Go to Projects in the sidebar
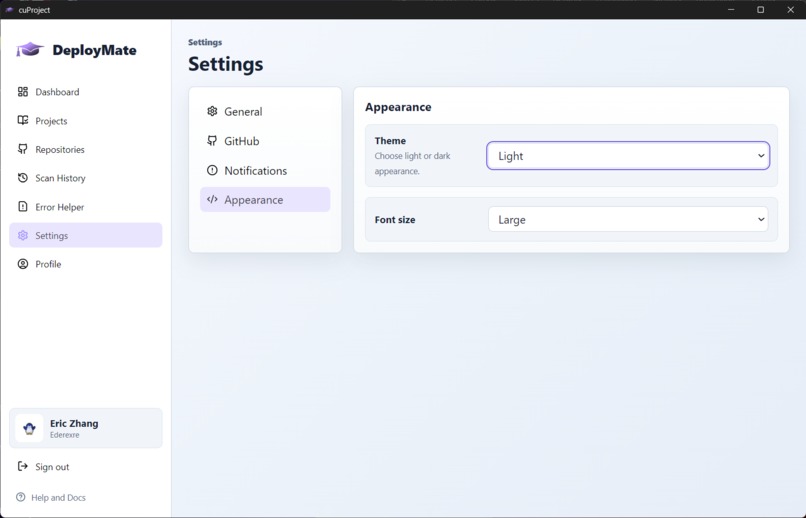This screenshot has width=806, height=518. tap(86, 121)
